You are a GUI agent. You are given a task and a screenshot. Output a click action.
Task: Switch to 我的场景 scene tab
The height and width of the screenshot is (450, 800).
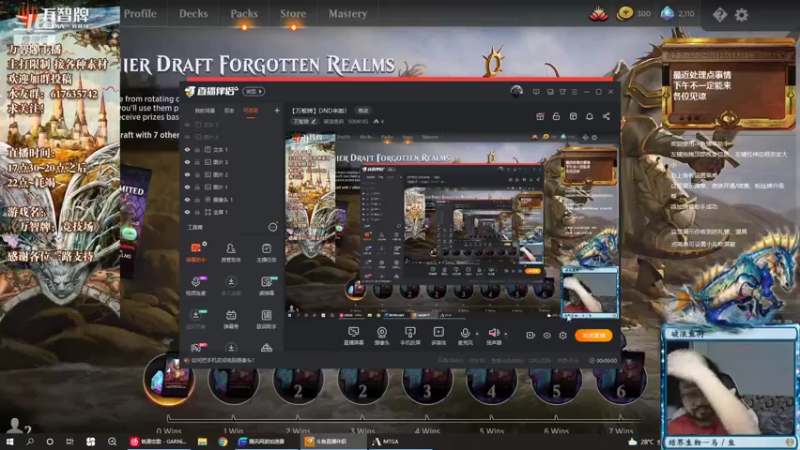point(205,110)
